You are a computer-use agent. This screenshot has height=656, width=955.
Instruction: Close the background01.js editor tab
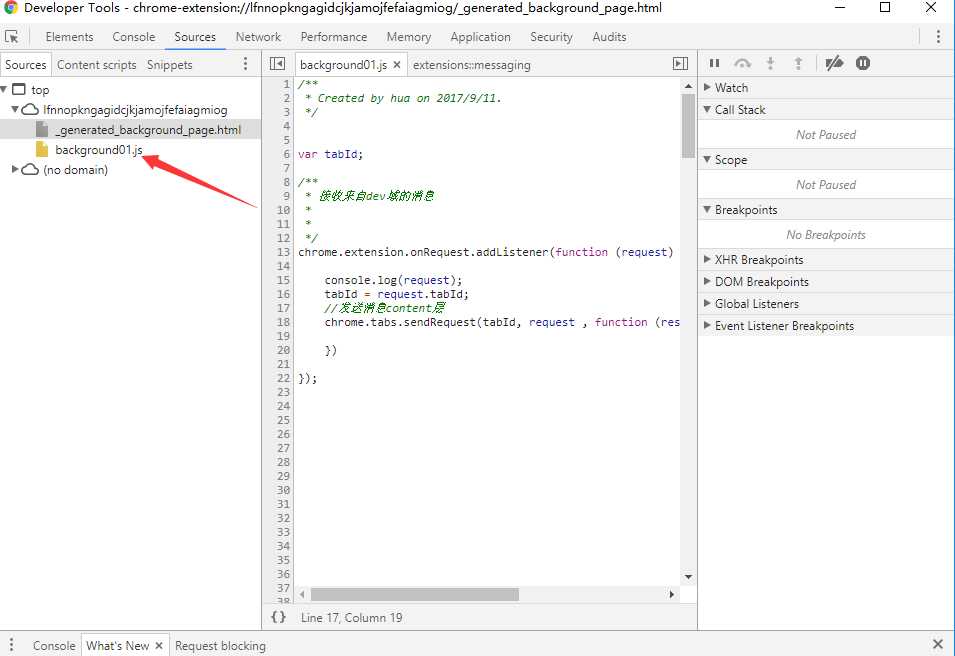[396, 65]
